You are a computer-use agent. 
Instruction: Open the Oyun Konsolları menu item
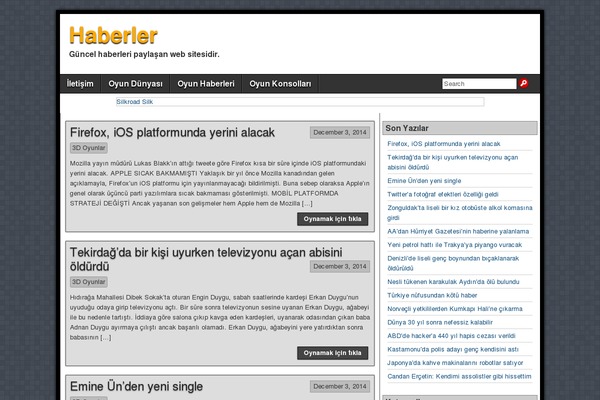[x=280, y=84]
